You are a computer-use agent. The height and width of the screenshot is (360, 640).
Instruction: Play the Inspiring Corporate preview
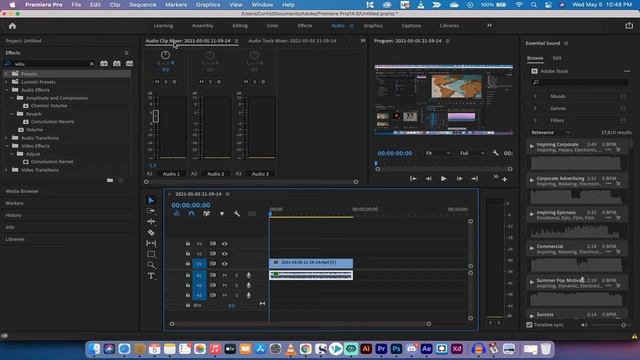[x=532, y=145]
